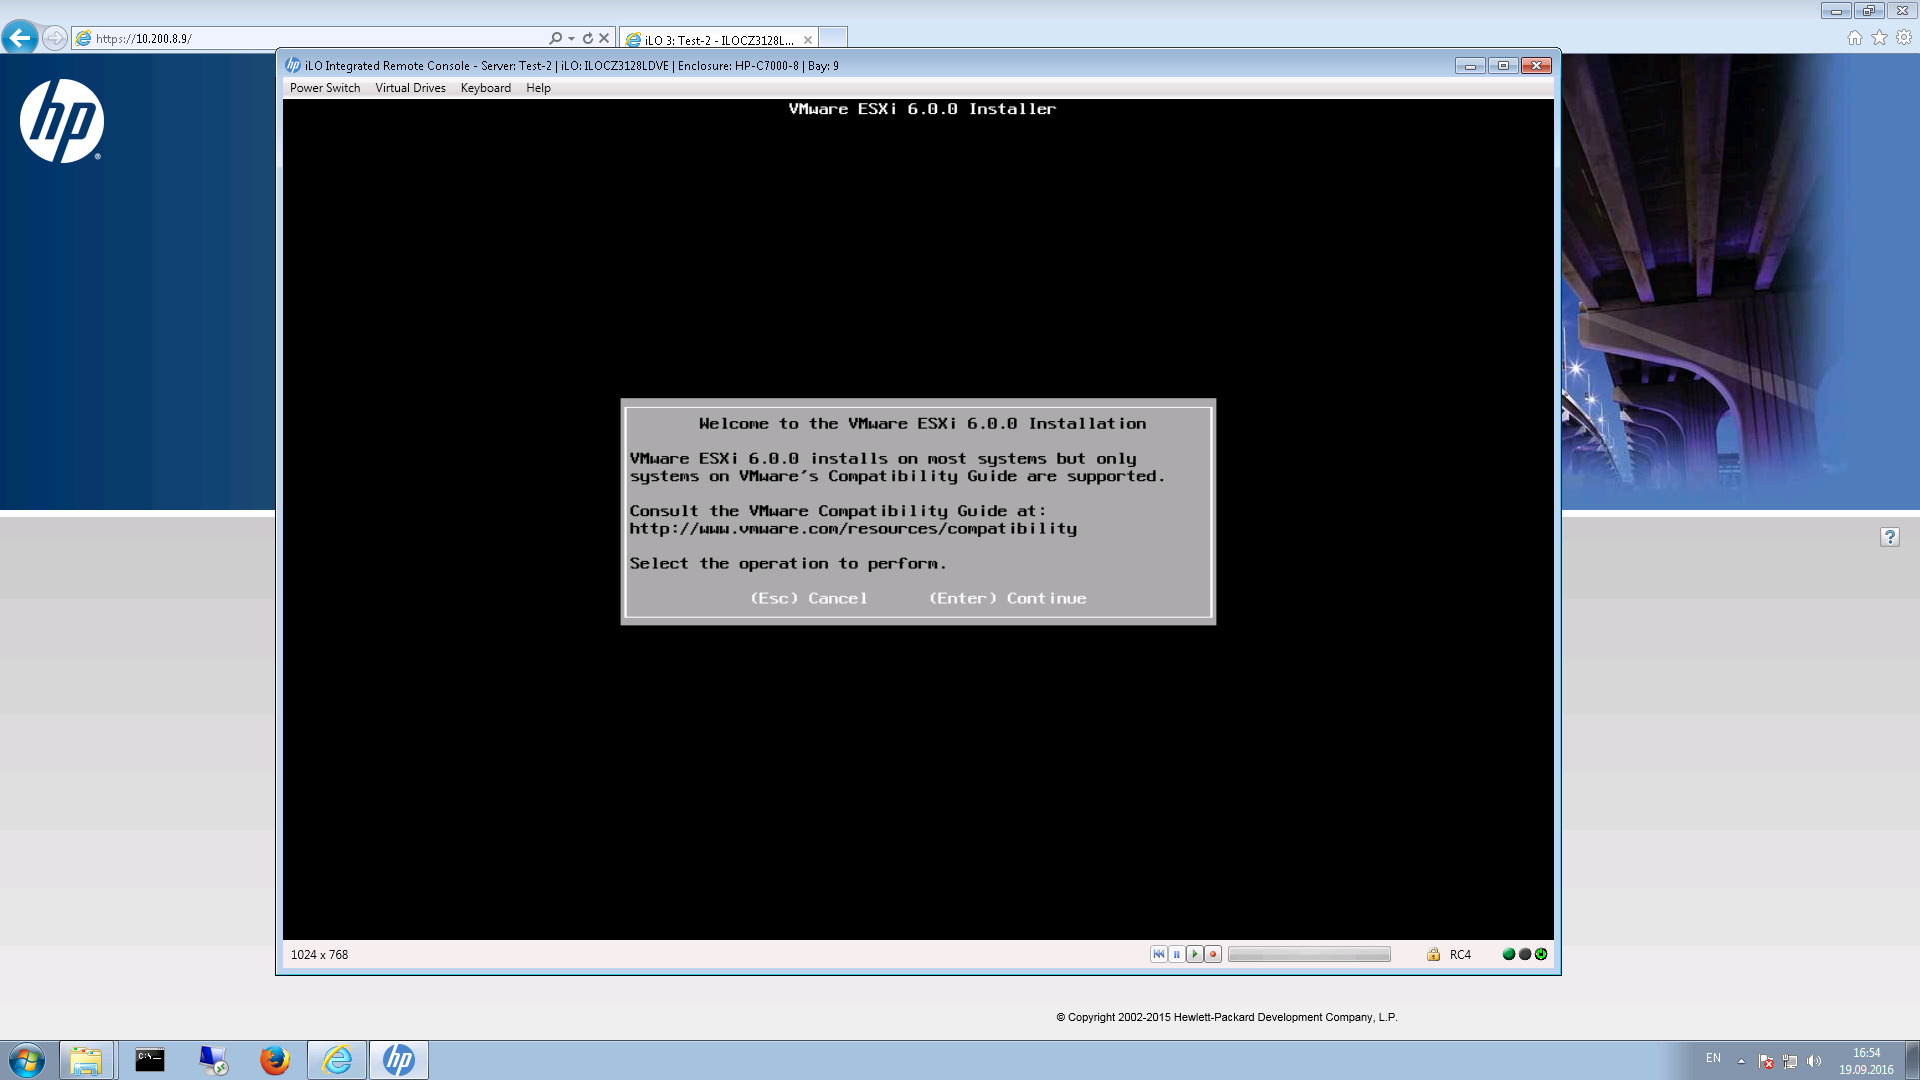Screen dimensions: 1920x1080
Task: Close the iLO 3: Test-2 tab
Action: pyautogui.click(x=808, y=40)
